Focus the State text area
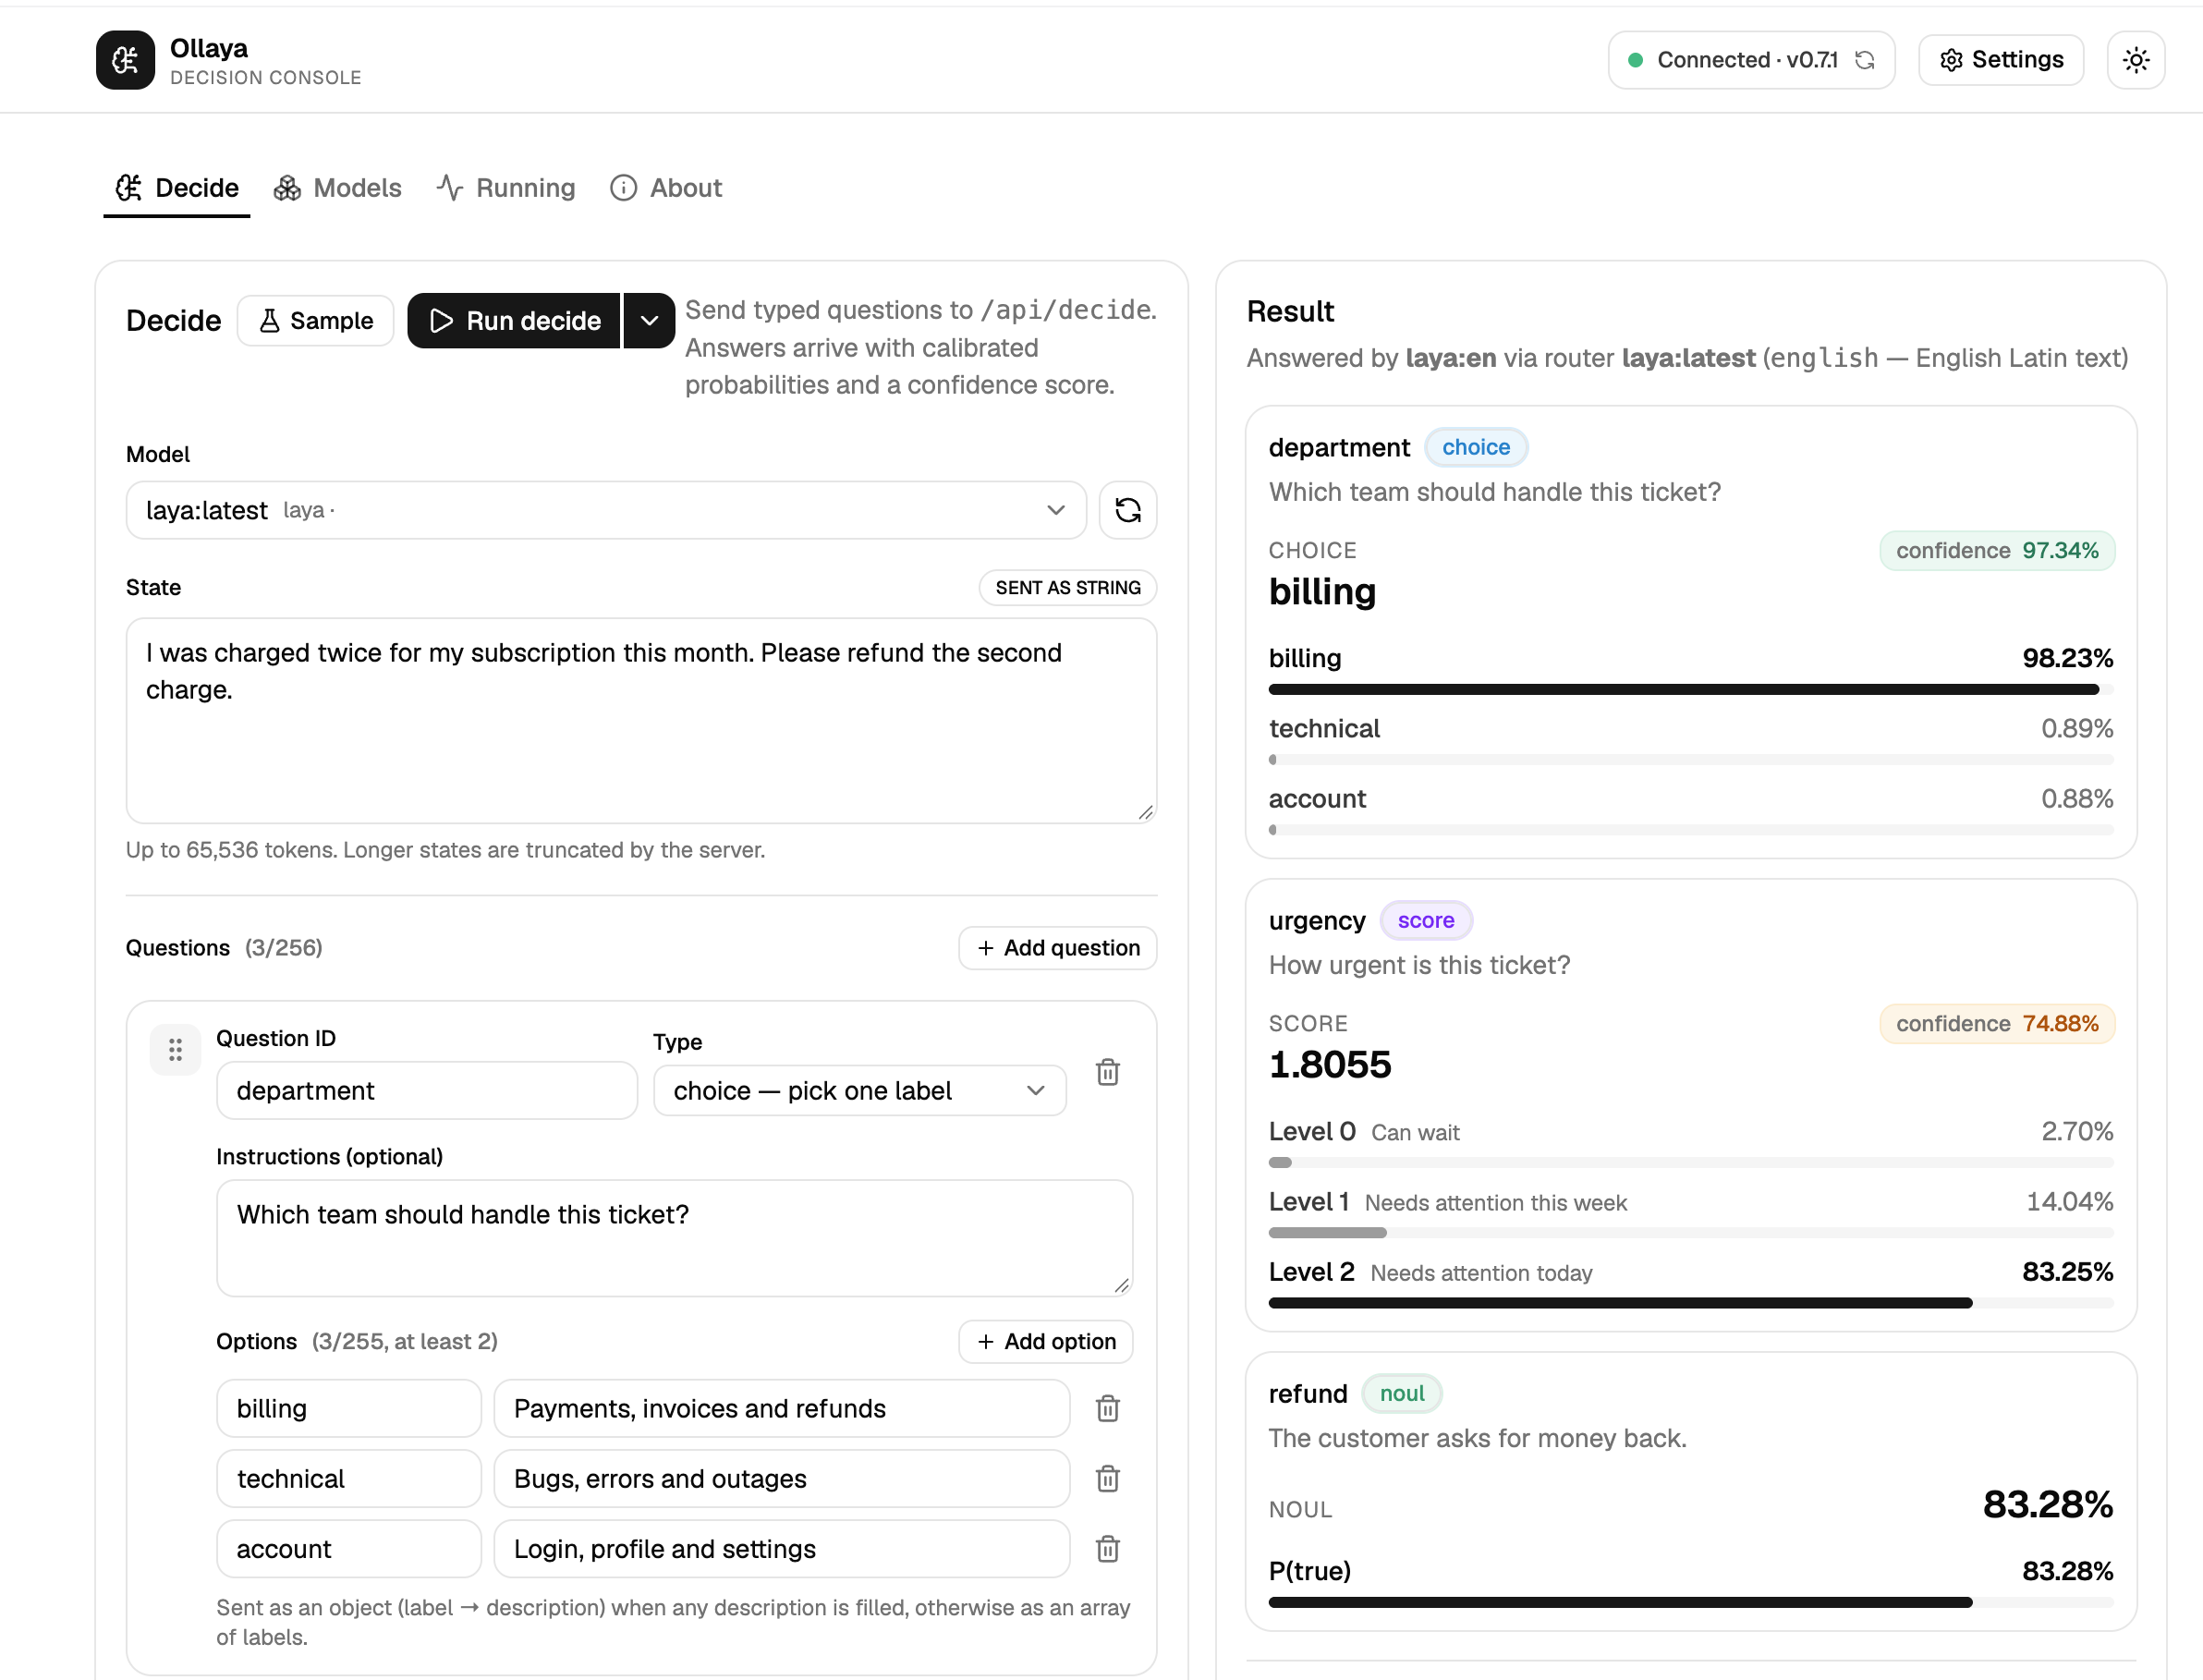Viewport: 2203px width, 1680px height. pos(642,721)
